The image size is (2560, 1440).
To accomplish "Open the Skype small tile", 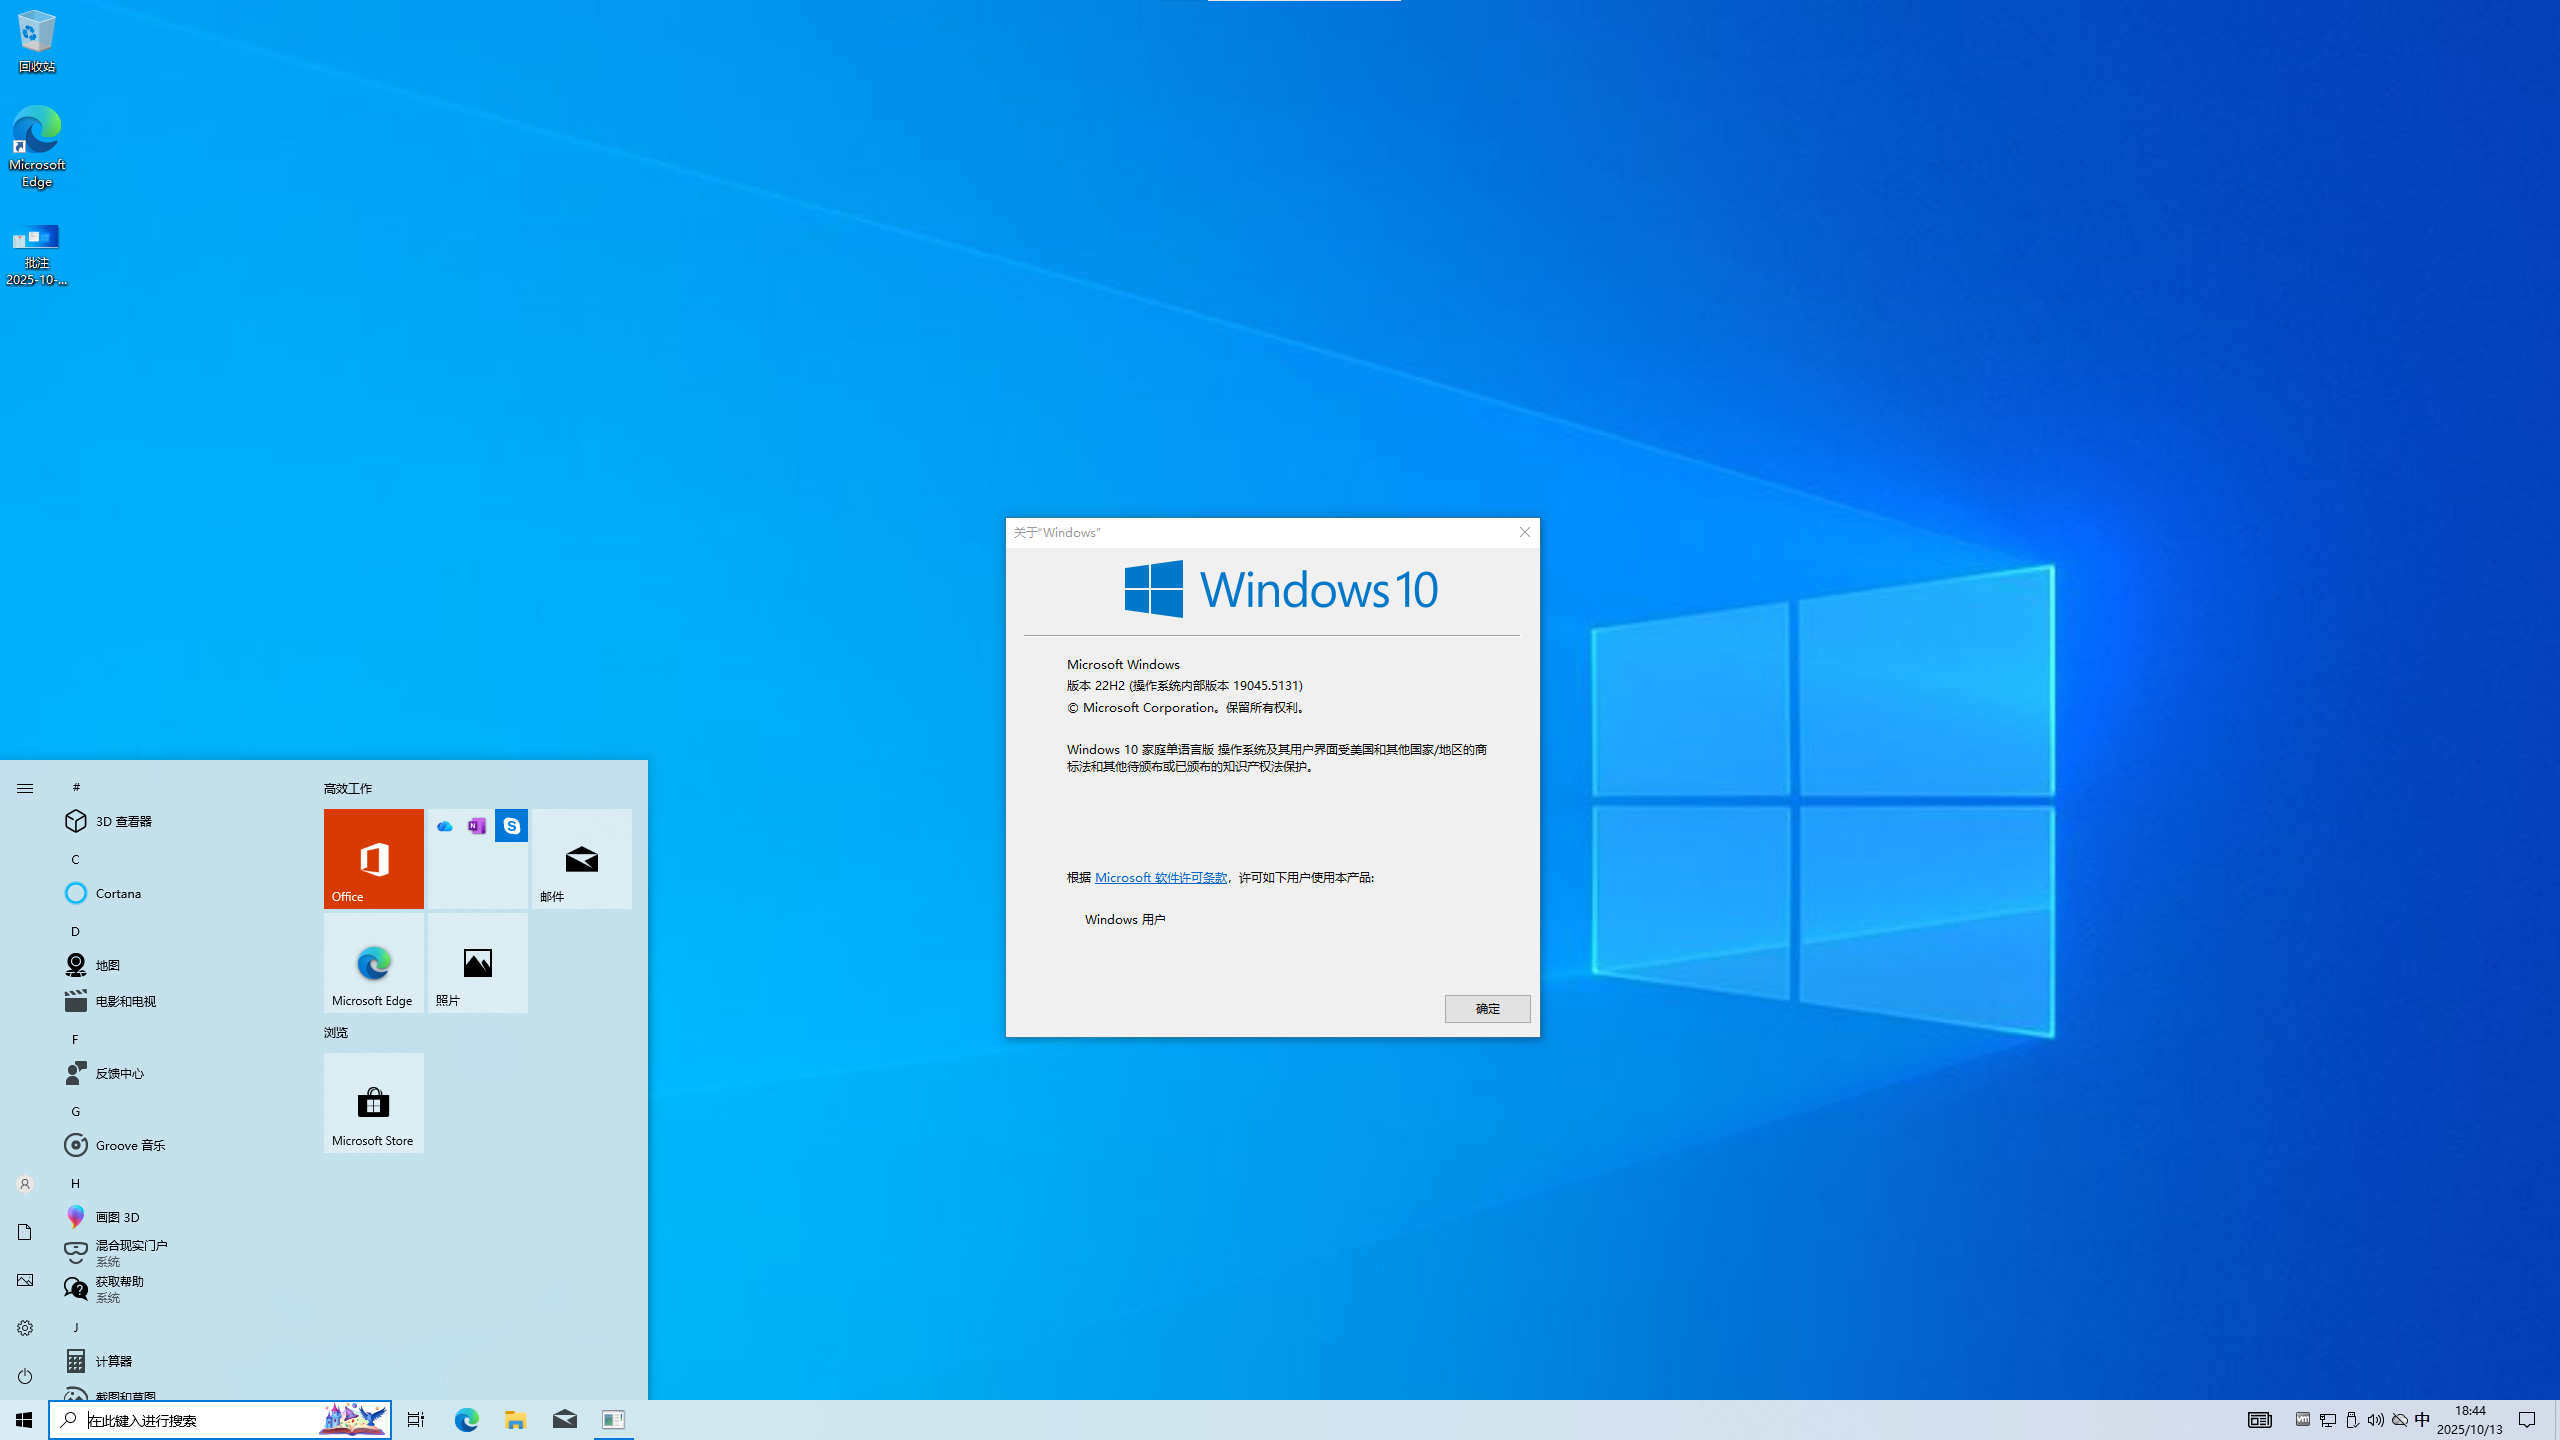I will 511,826.
